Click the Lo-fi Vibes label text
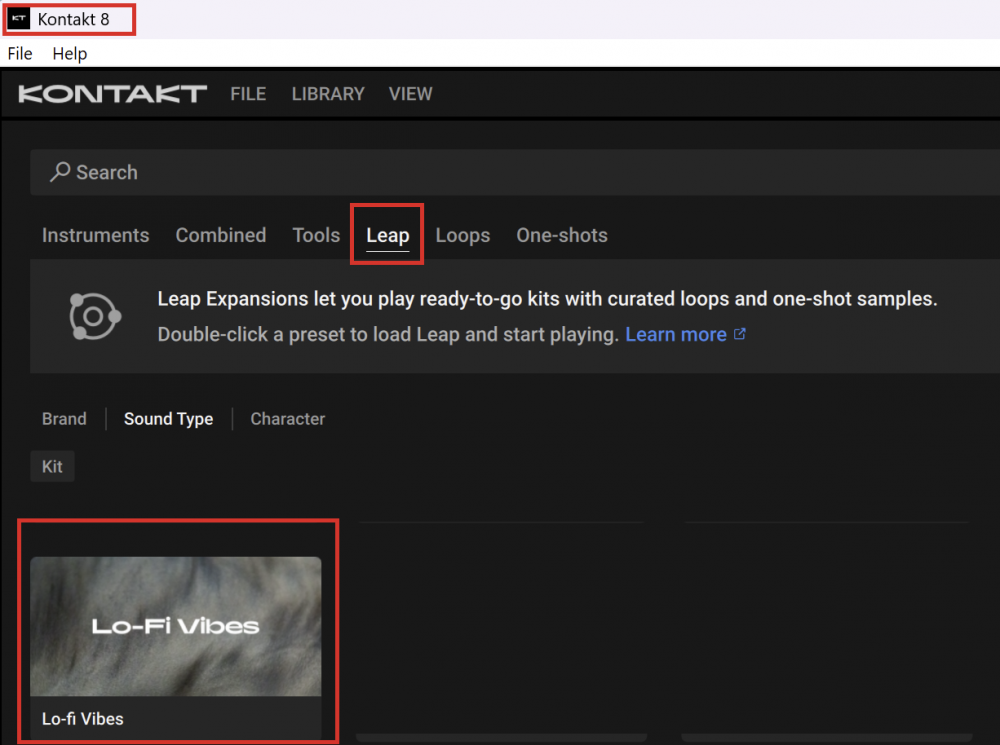1000x745 pixels. [x=83, y=719]
